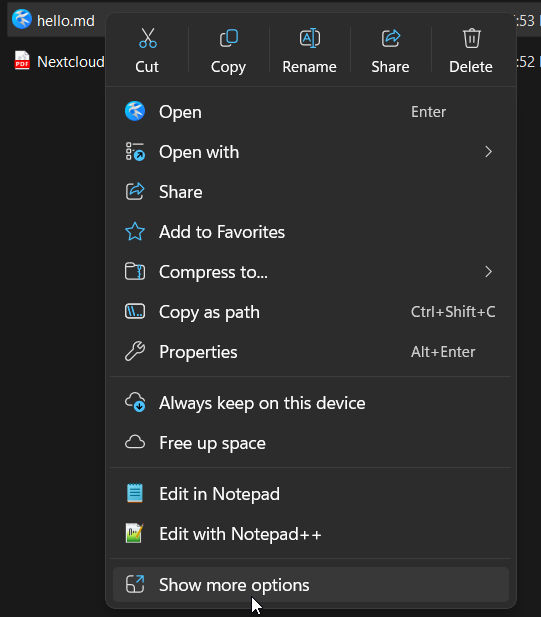541x617 pixels.
Task: Open Properties from the menu
Action: 311,351
